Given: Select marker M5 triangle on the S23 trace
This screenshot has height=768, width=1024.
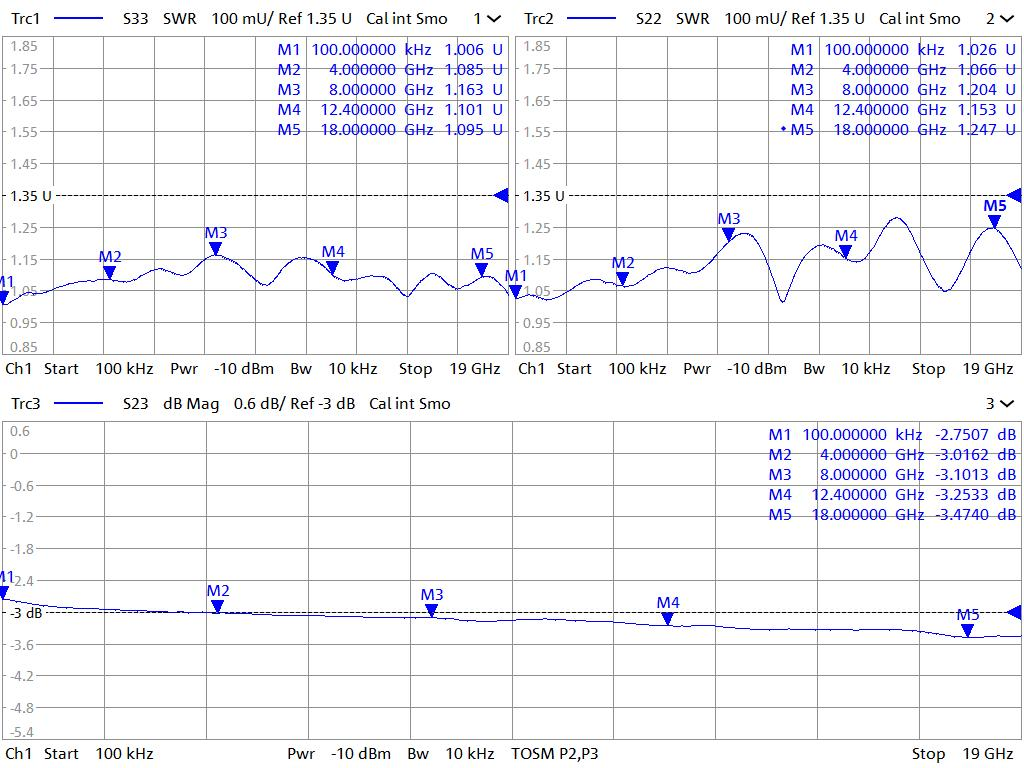Looking at the screenshot, I should pyautogui.click(x=967, y=630).
